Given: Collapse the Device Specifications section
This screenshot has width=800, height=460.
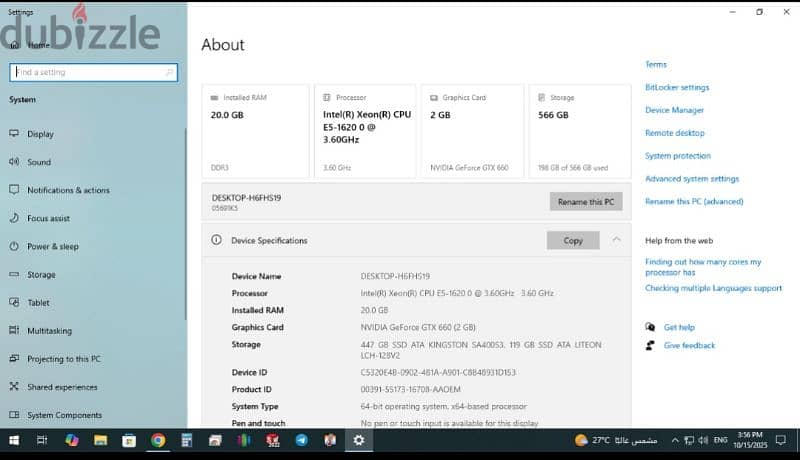Looking at the screenshot, I should point(616,239).
